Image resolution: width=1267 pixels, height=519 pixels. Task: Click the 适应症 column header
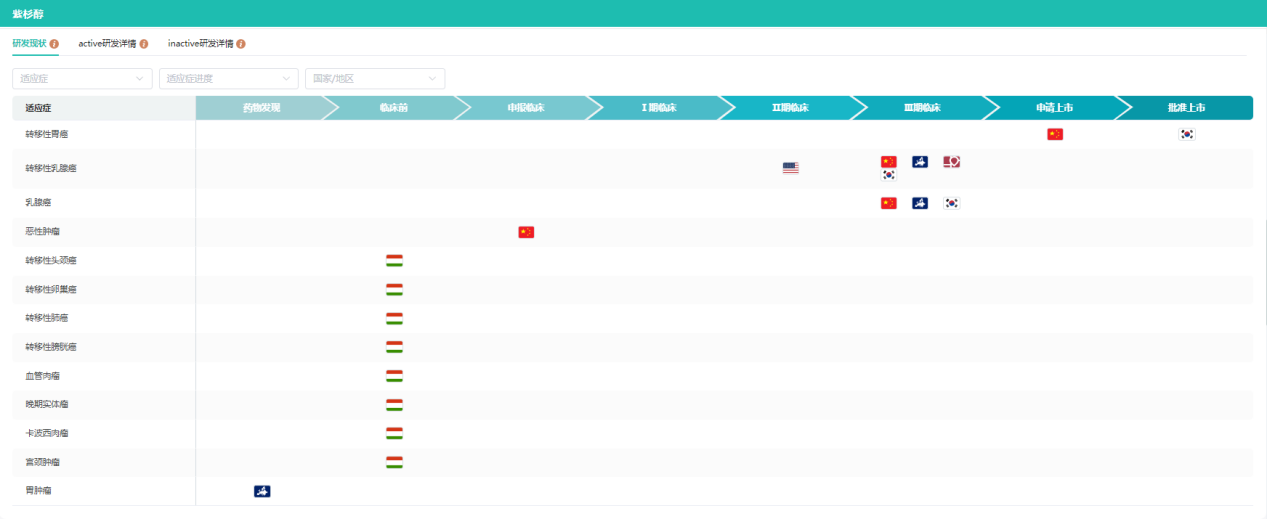click(x=104, y=108)
